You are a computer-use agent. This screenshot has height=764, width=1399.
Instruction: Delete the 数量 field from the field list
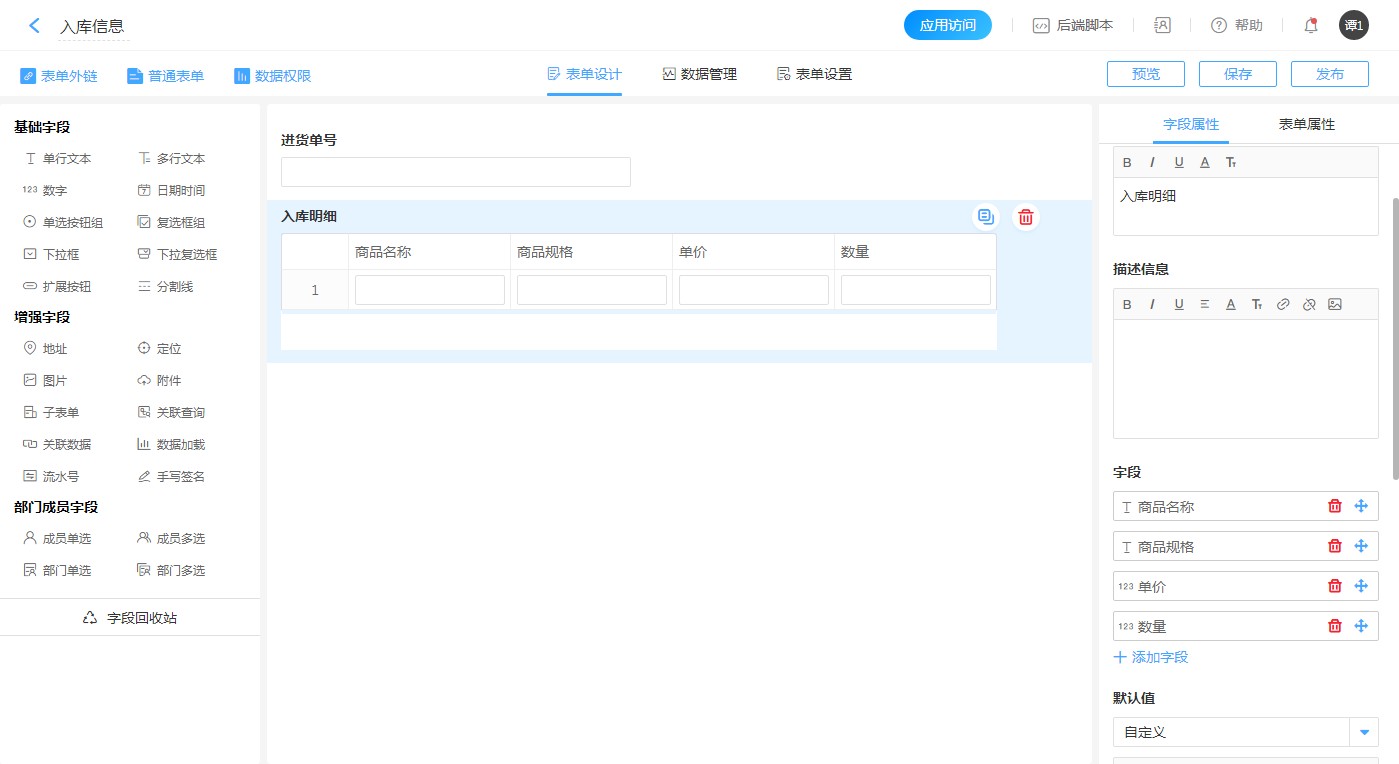(1334, 626)
